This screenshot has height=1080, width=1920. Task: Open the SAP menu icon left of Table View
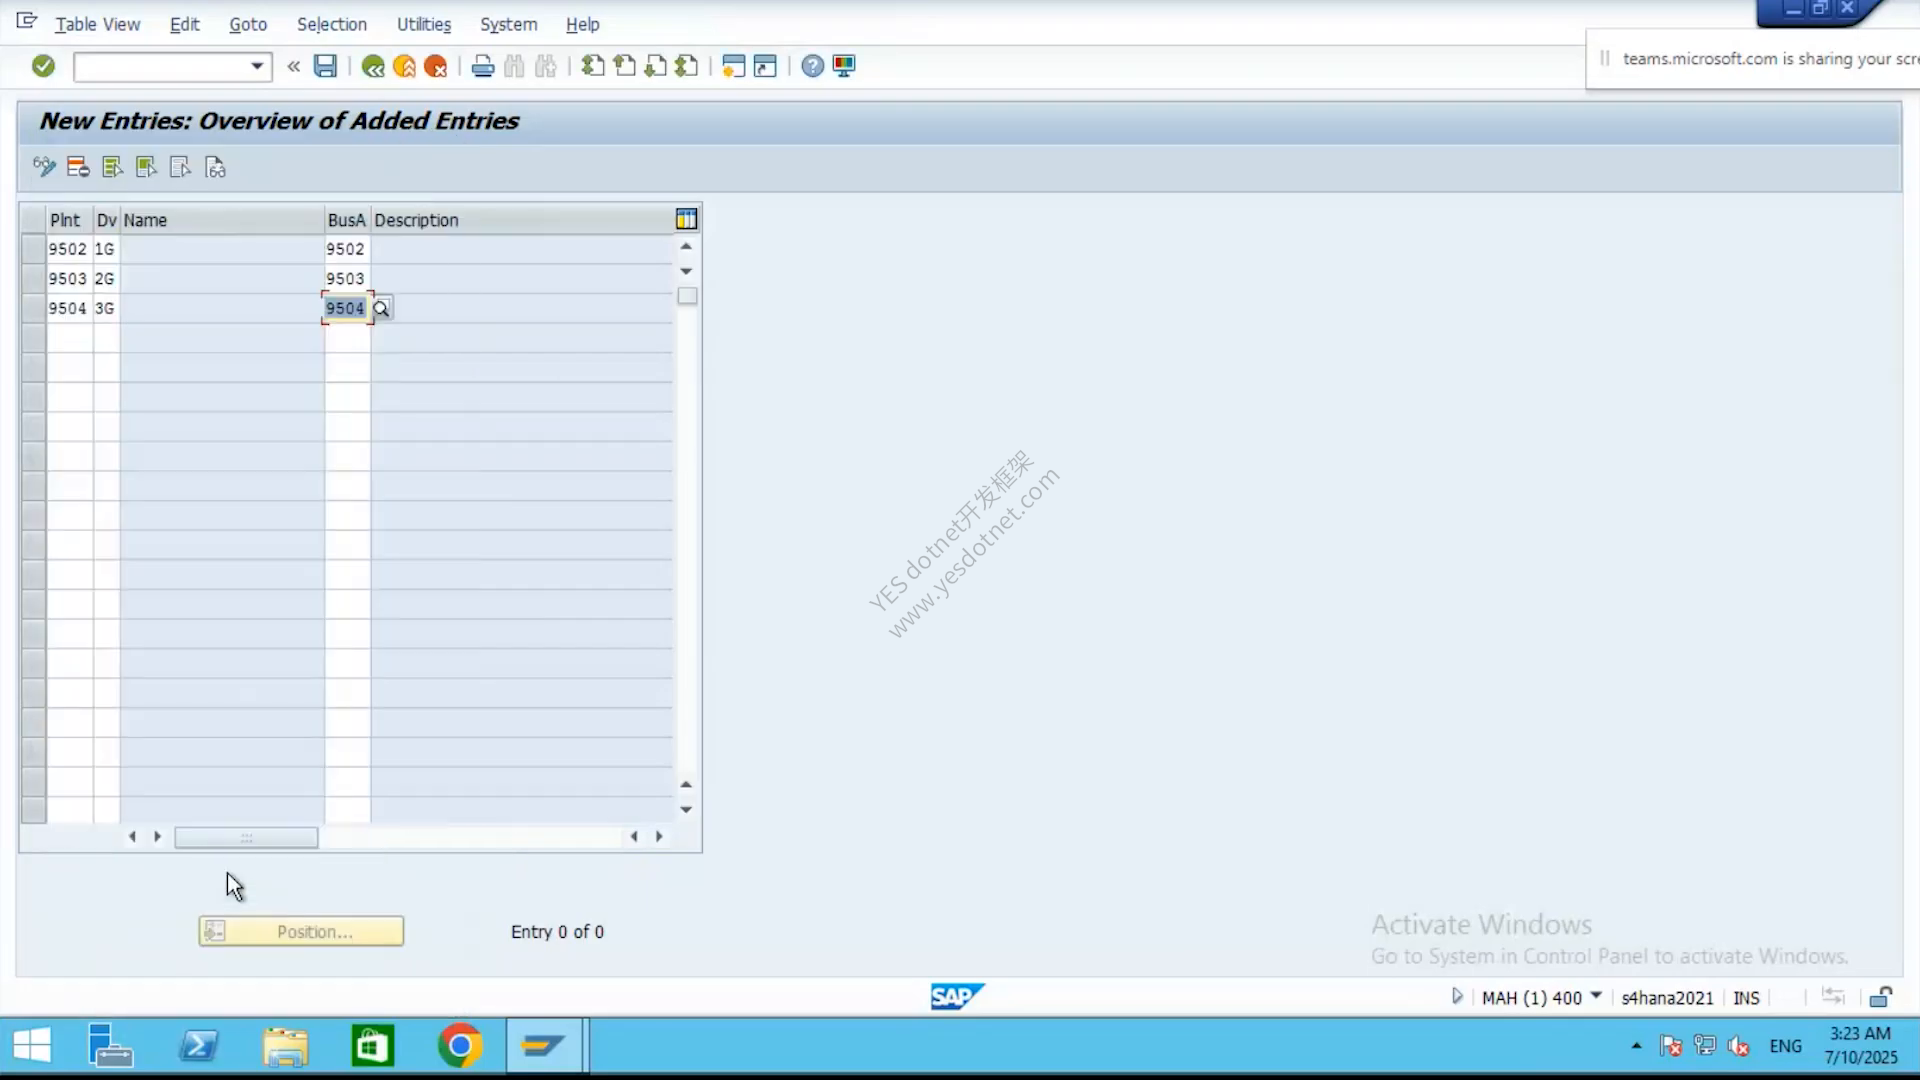pyautogui.click(x=27, y=22)
